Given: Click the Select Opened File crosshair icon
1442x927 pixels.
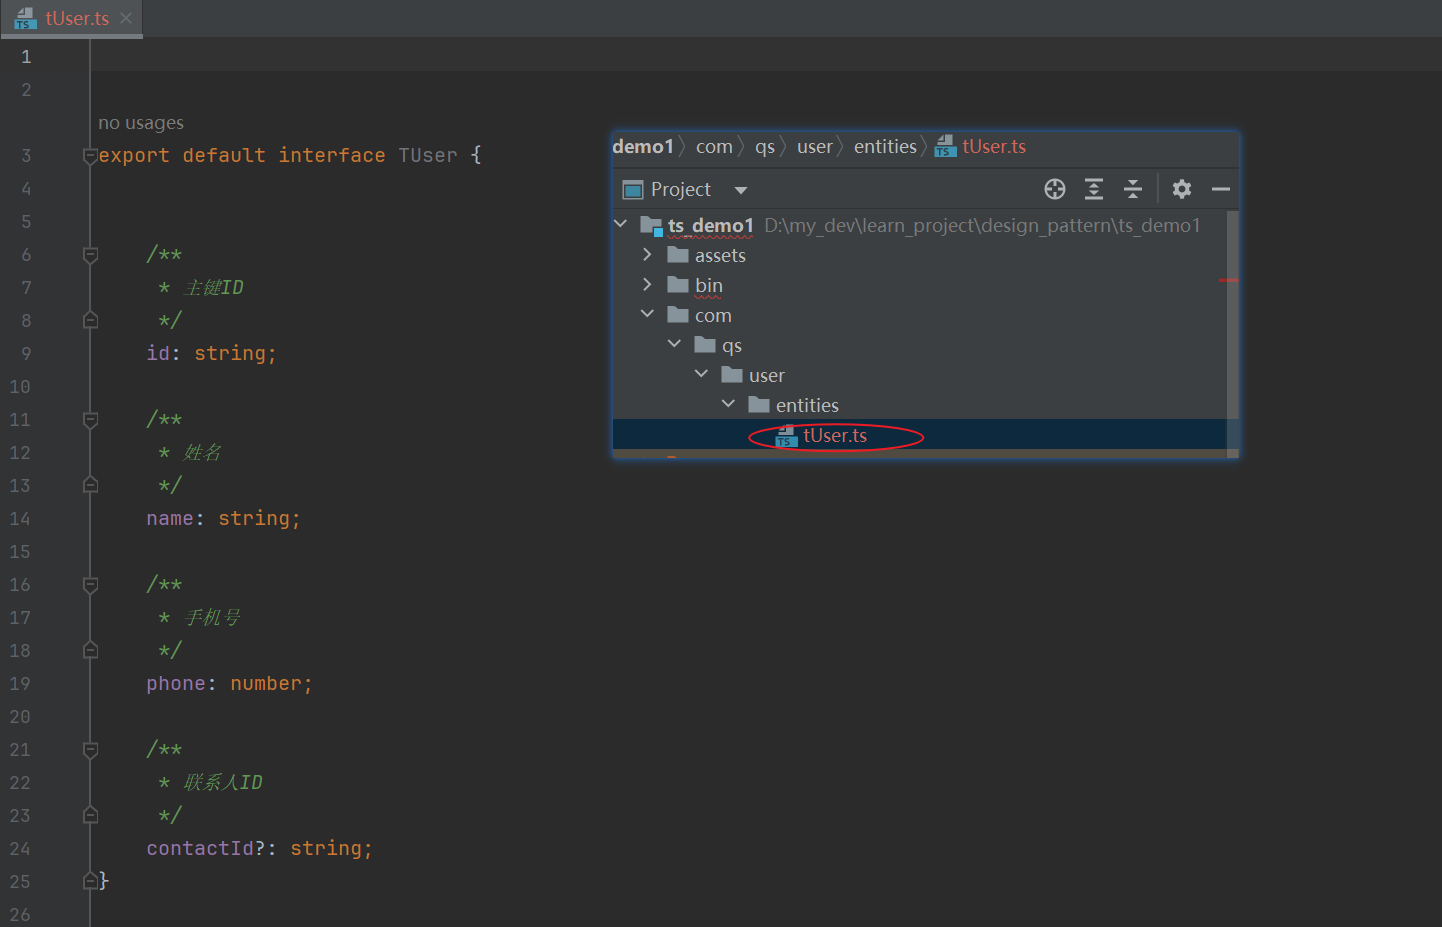Looking at the screenshot, I should click(x=1055, y=189).
